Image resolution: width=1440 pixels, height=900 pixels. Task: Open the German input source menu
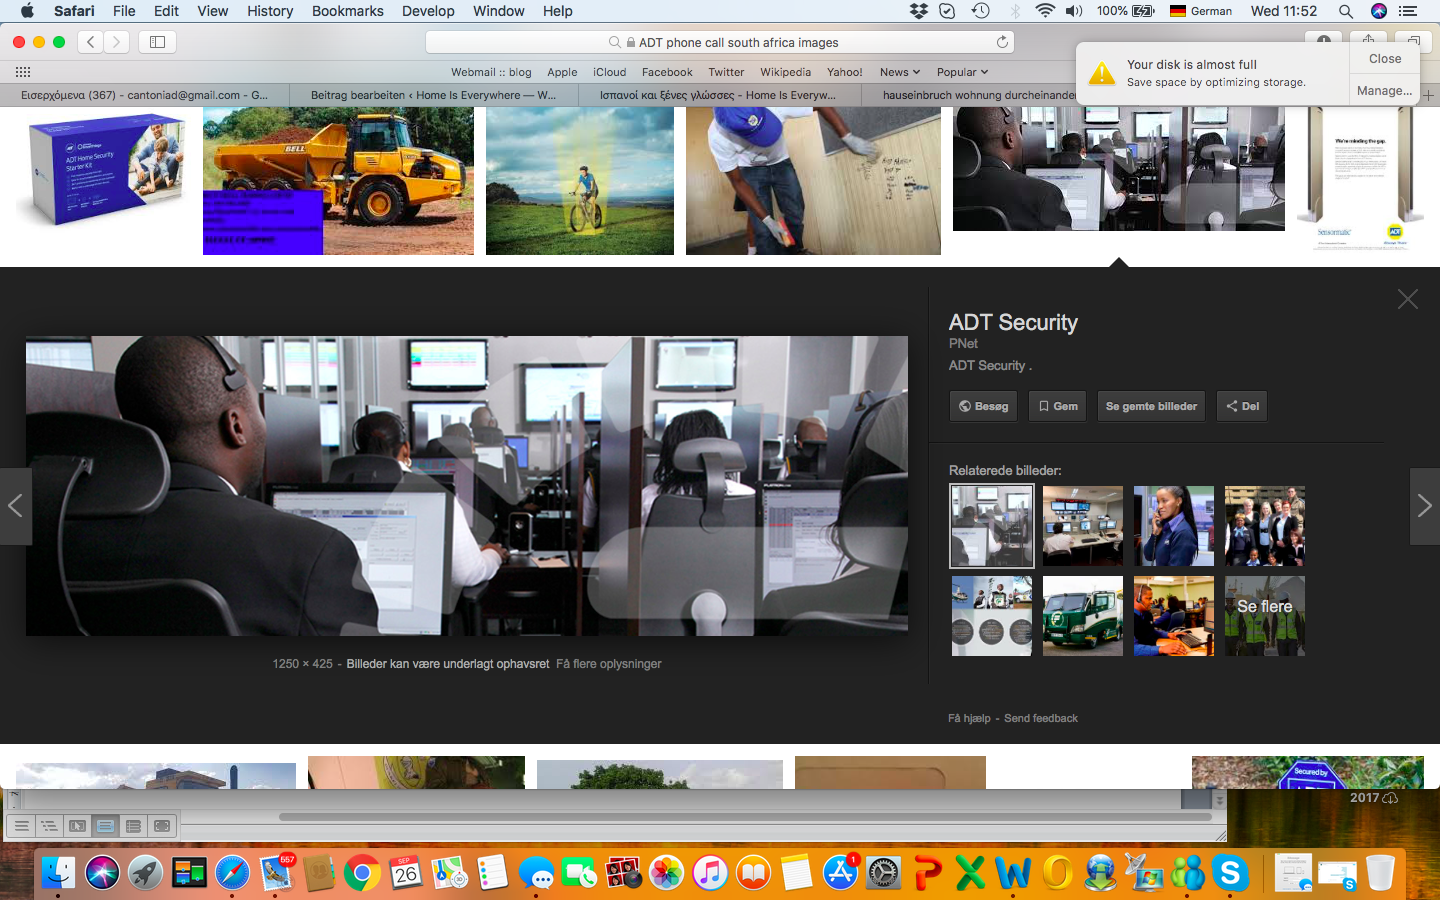pos(1200,11)
